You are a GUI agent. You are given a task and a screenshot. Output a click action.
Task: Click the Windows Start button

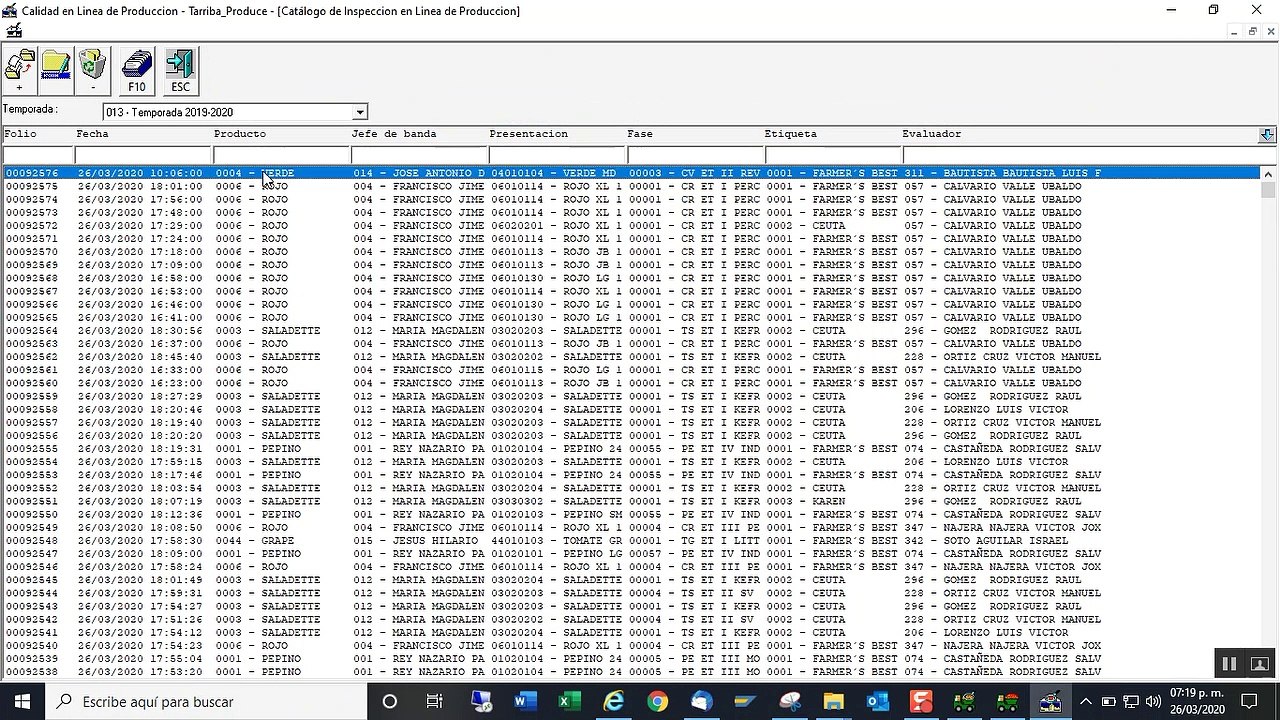[22, 702]
